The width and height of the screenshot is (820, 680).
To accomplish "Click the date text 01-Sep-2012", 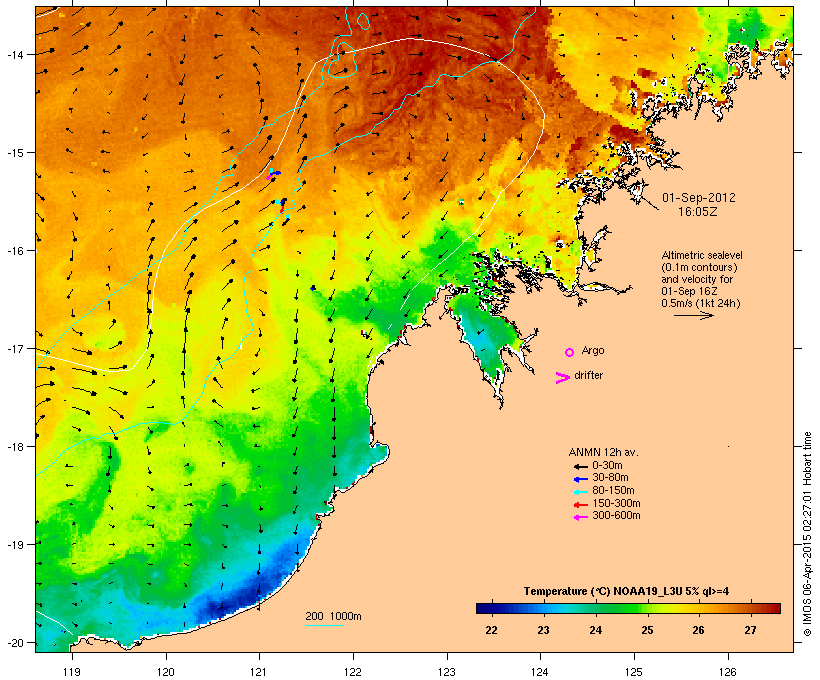I will 699,198.
